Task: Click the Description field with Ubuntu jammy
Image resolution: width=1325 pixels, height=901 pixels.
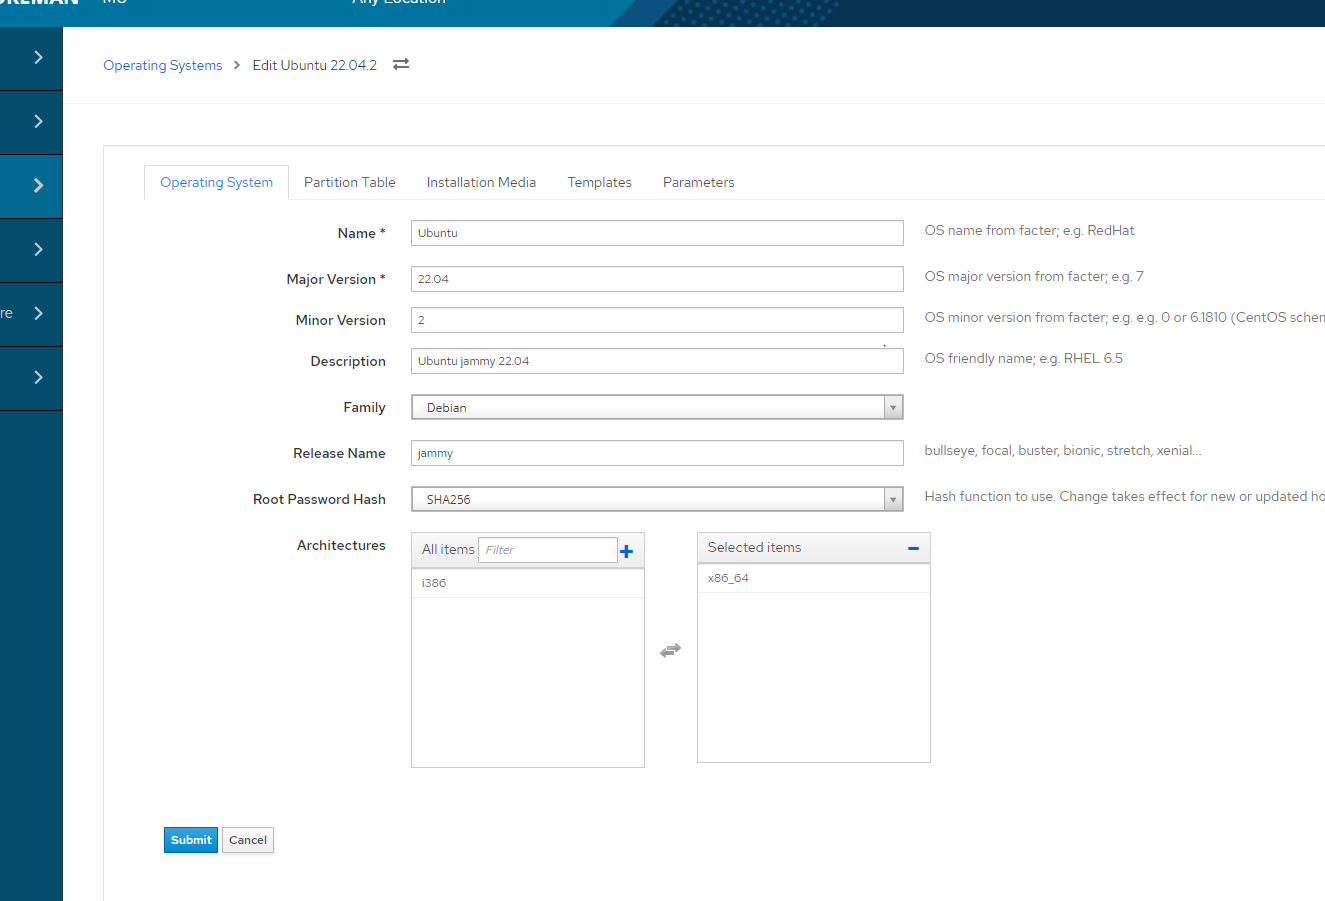Action: [657, 361]
